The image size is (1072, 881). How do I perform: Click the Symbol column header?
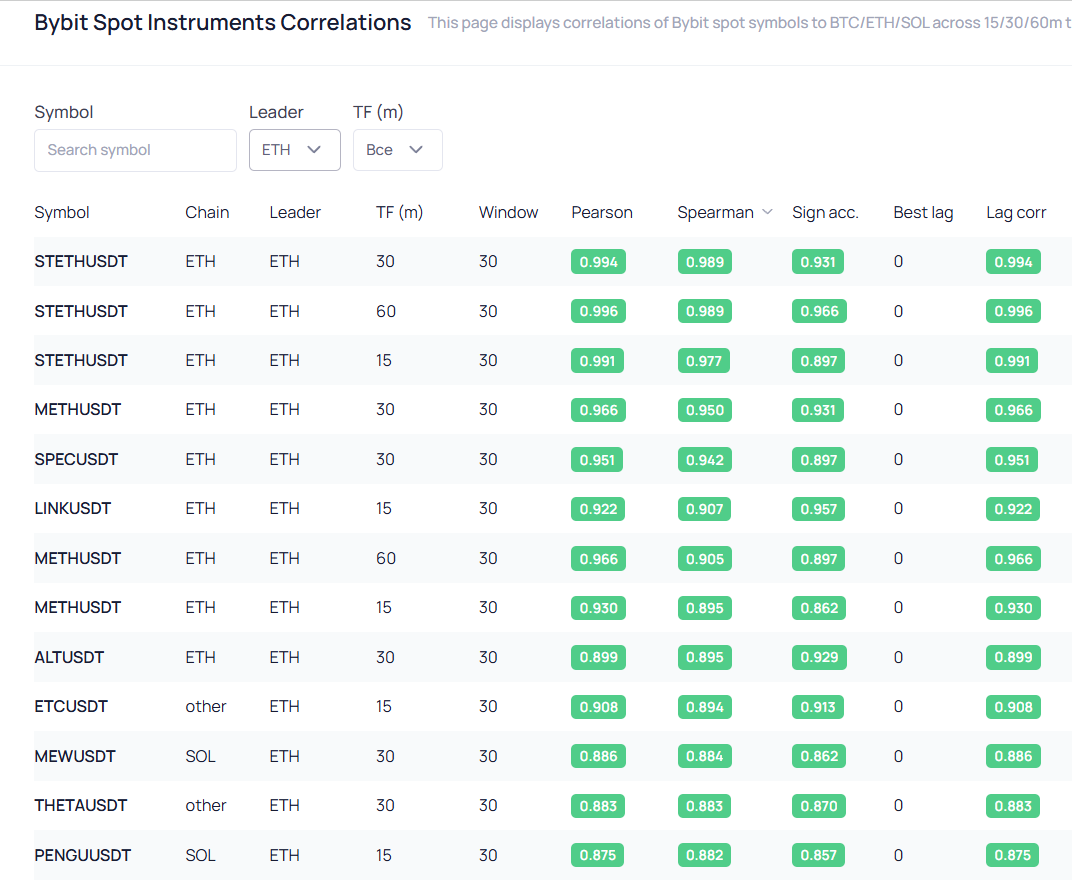pos(62,212)
